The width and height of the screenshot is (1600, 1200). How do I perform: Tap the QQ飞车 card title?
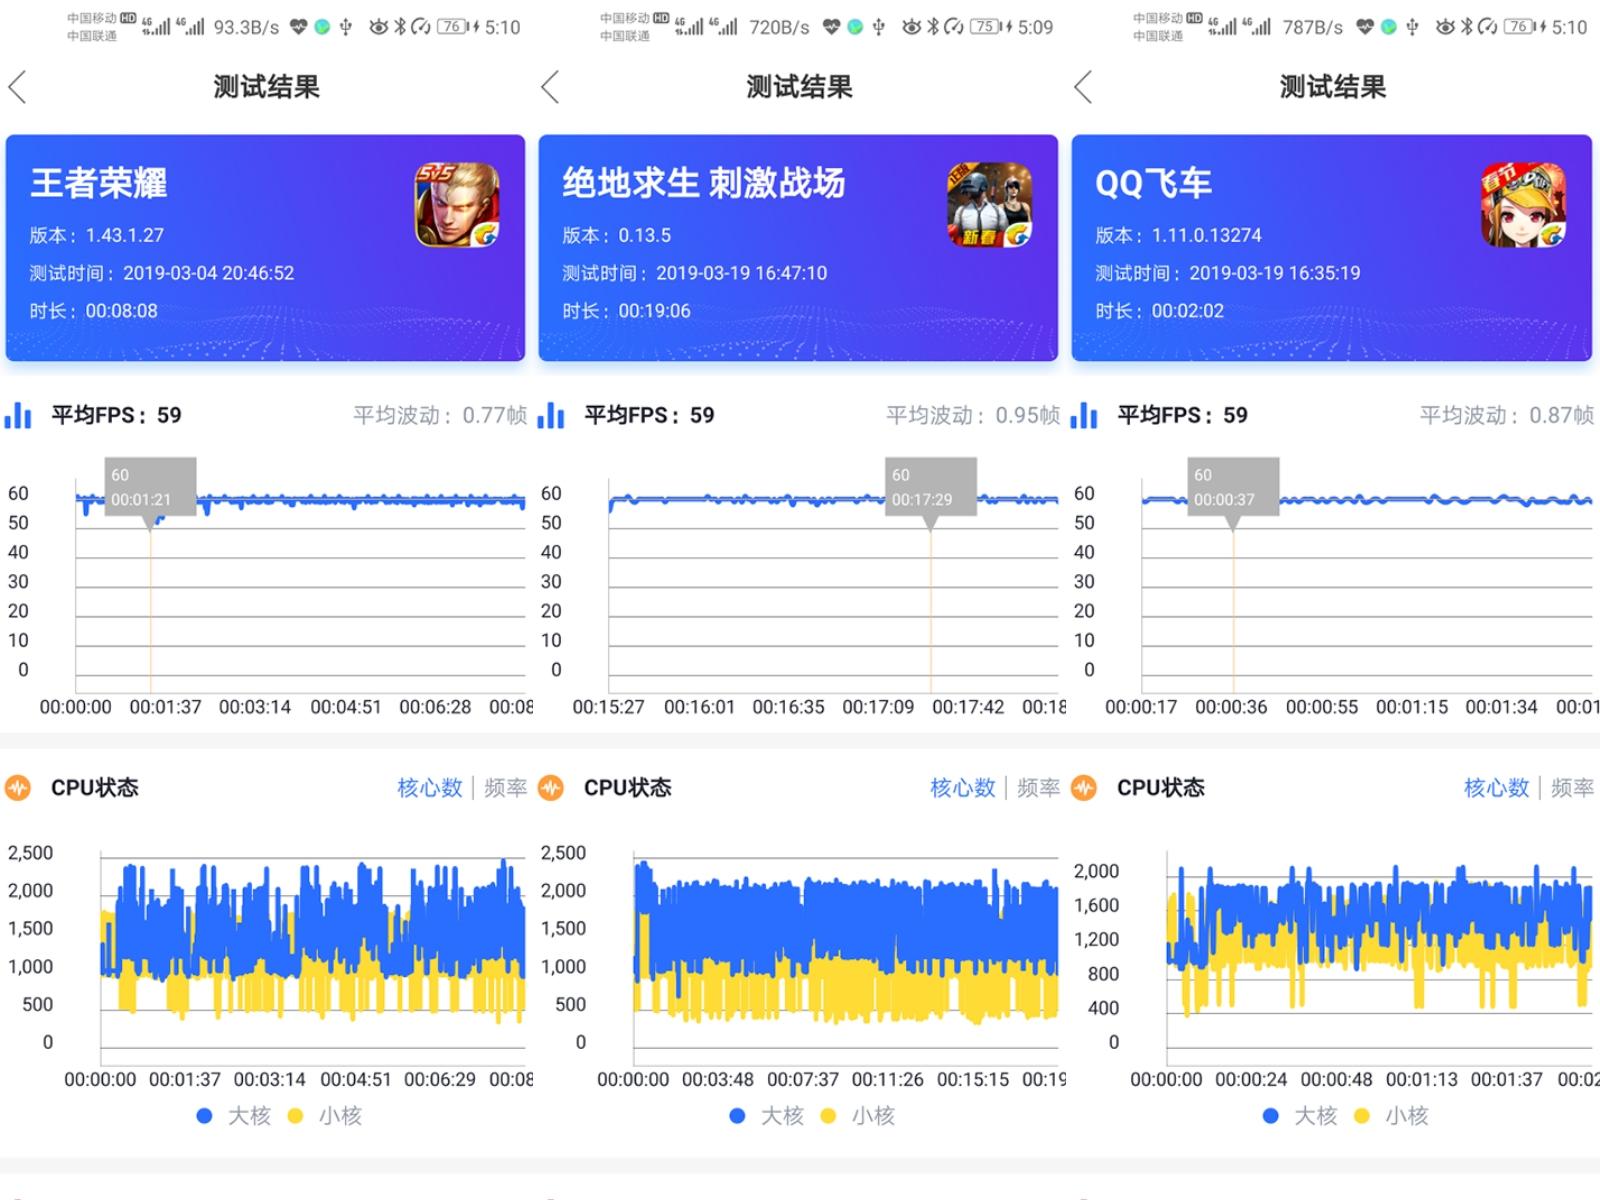[x=1153, y=183]
